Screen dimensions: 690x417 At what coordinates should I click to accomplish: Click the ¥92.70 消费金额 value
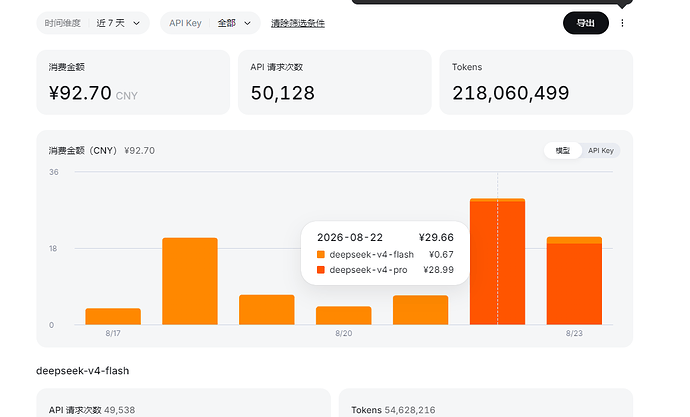point(80,93)
